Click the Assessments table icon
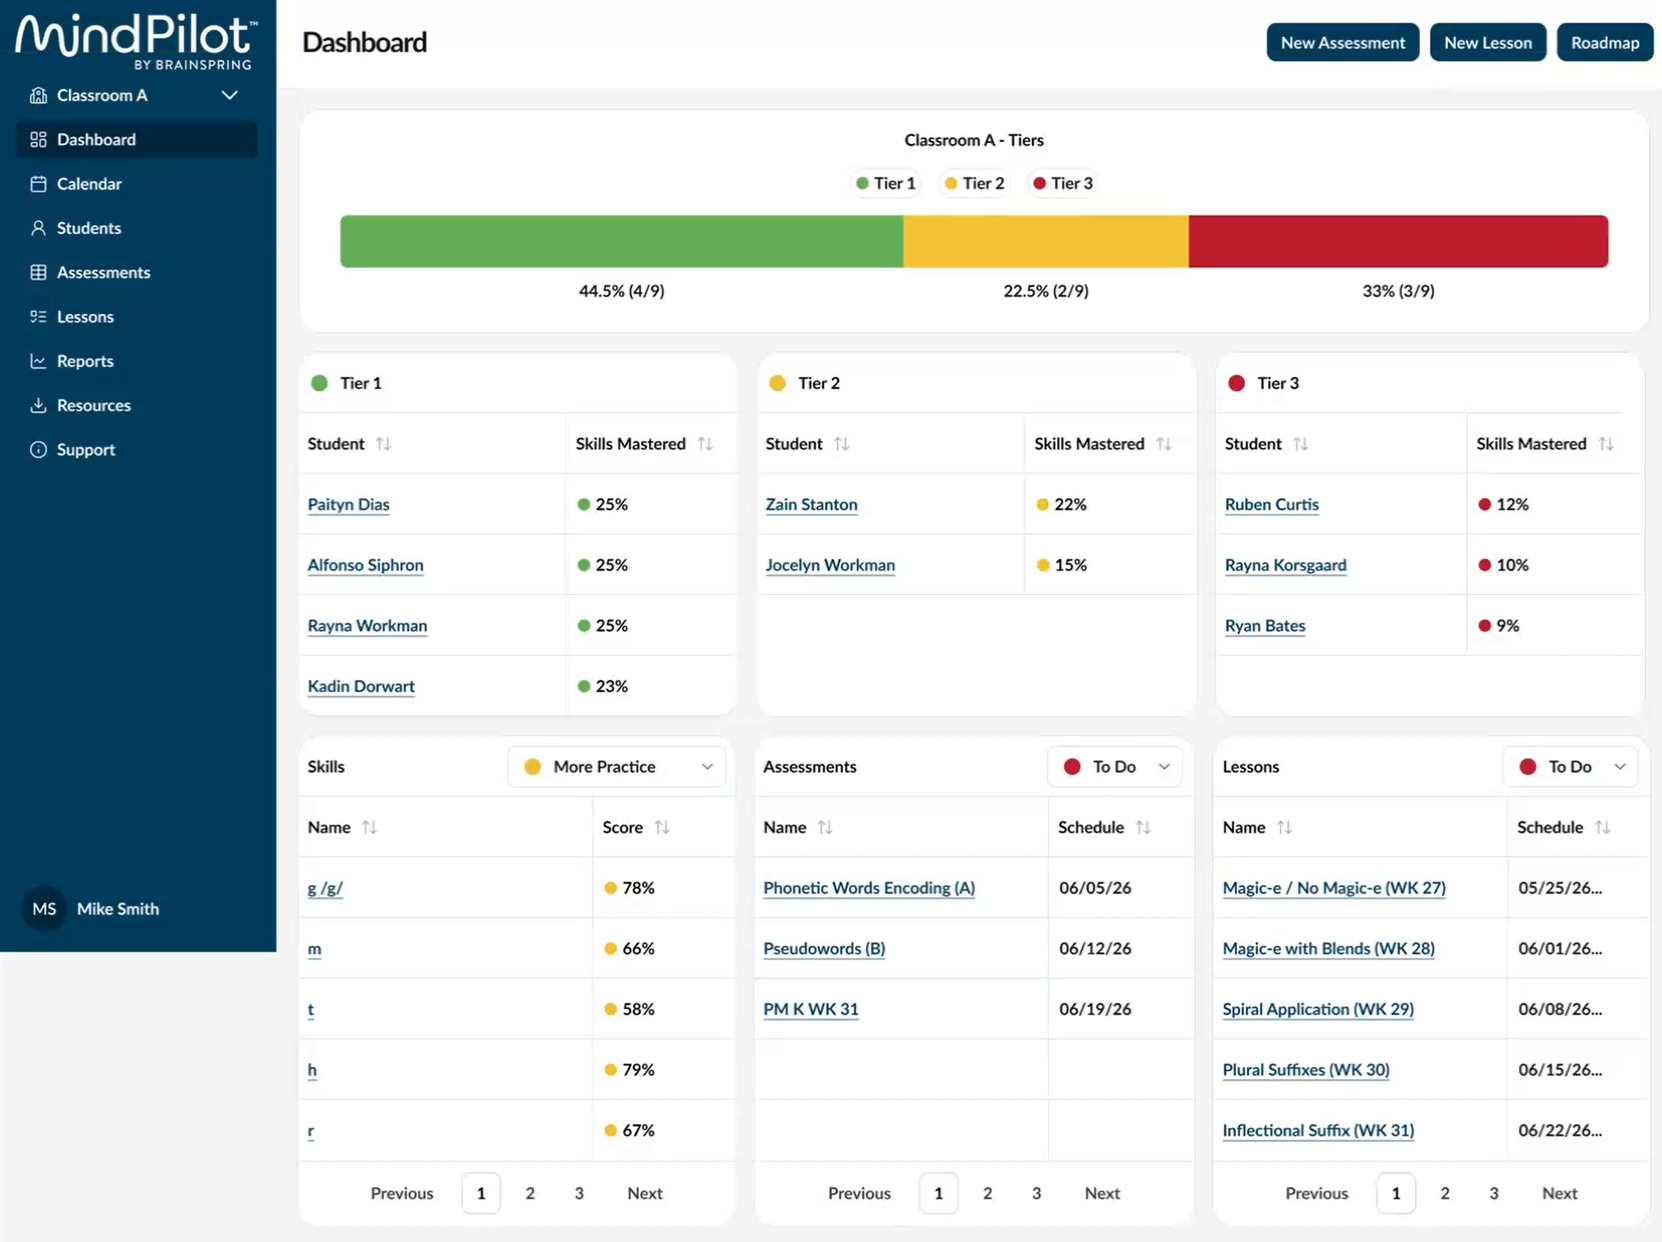Screen dimensions: 1662x1242 [38, 272]
